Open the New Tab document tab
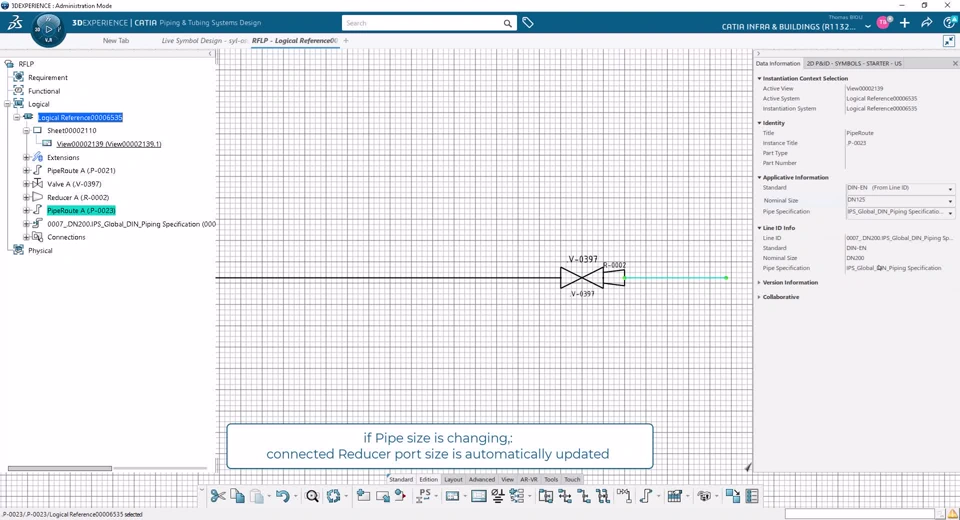 pos(116,40)
